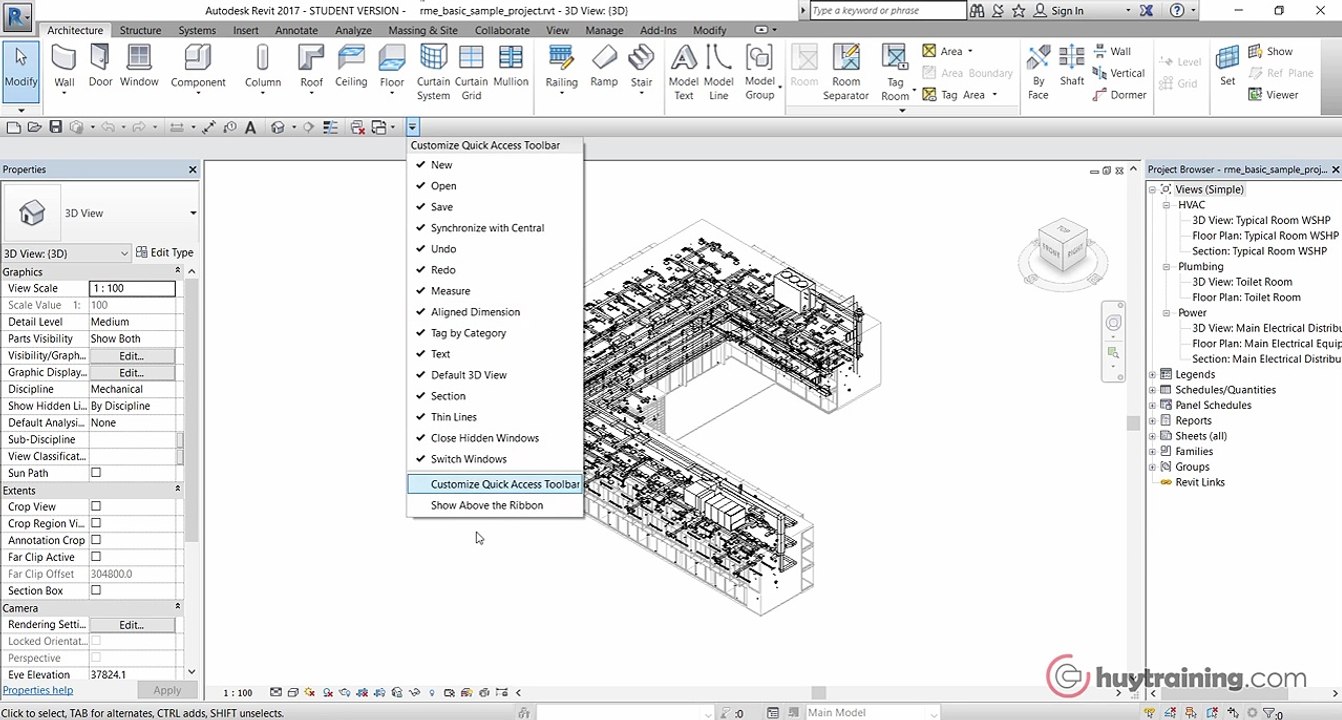The image size is (1342, 720).
Task: Select the Shaft opening tool
Action: (1072, 66)
